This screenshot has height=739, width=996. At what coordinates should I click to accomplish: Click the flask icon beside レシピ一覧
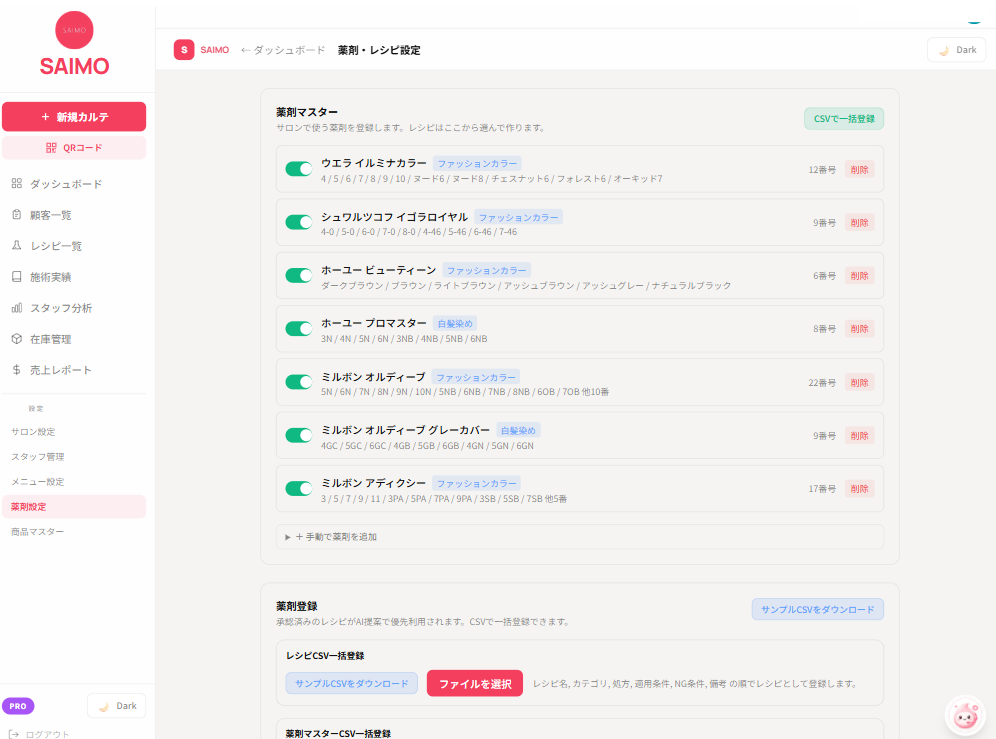17,245
